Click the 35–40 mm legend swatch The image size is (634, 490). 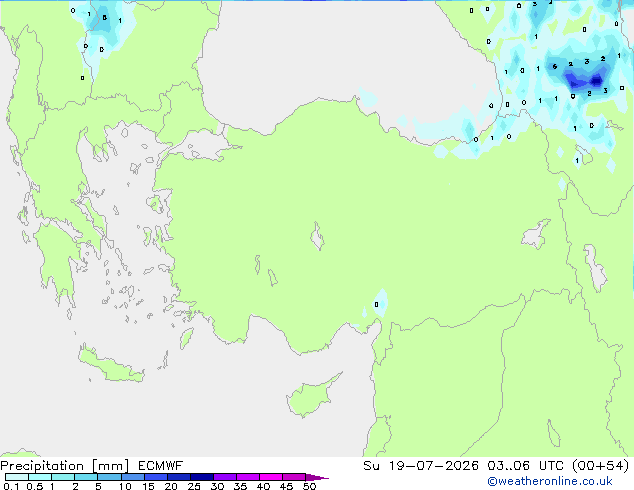(248, 477)
